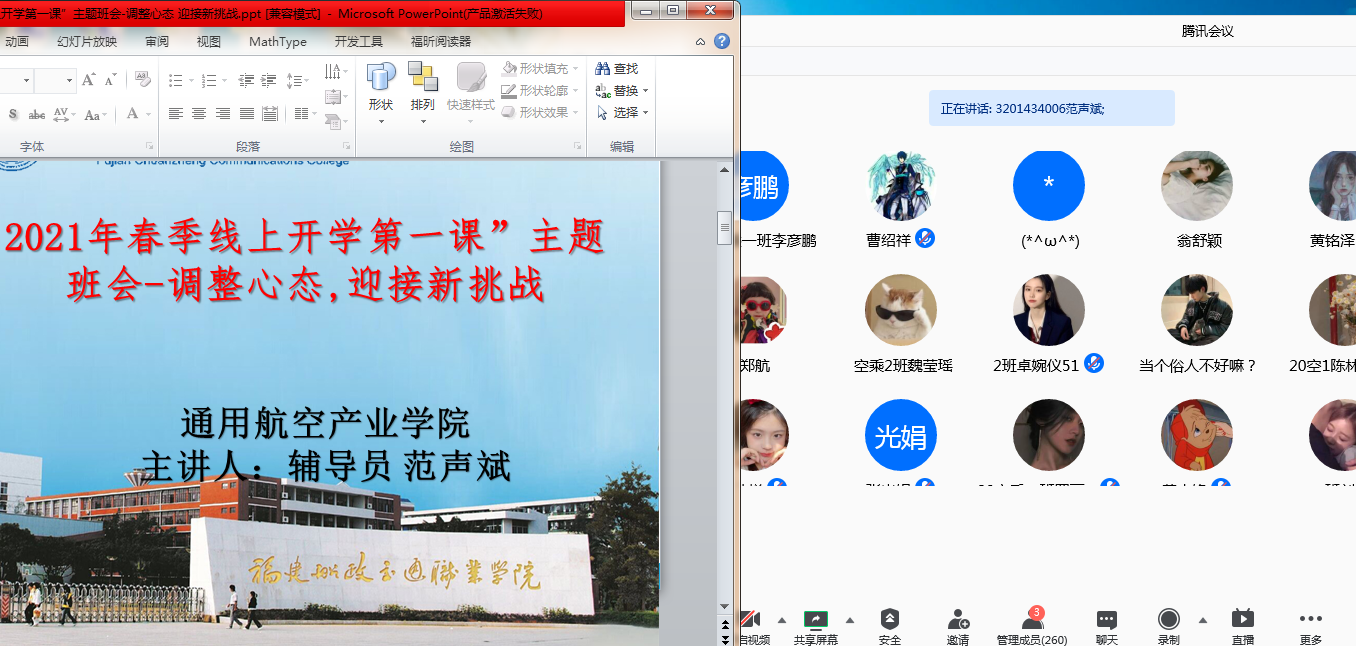Viewport: 1356px width, 646px height.
Task: Click the slide pane vertical scrollbar thumb
Action: [x=724, y=228]
